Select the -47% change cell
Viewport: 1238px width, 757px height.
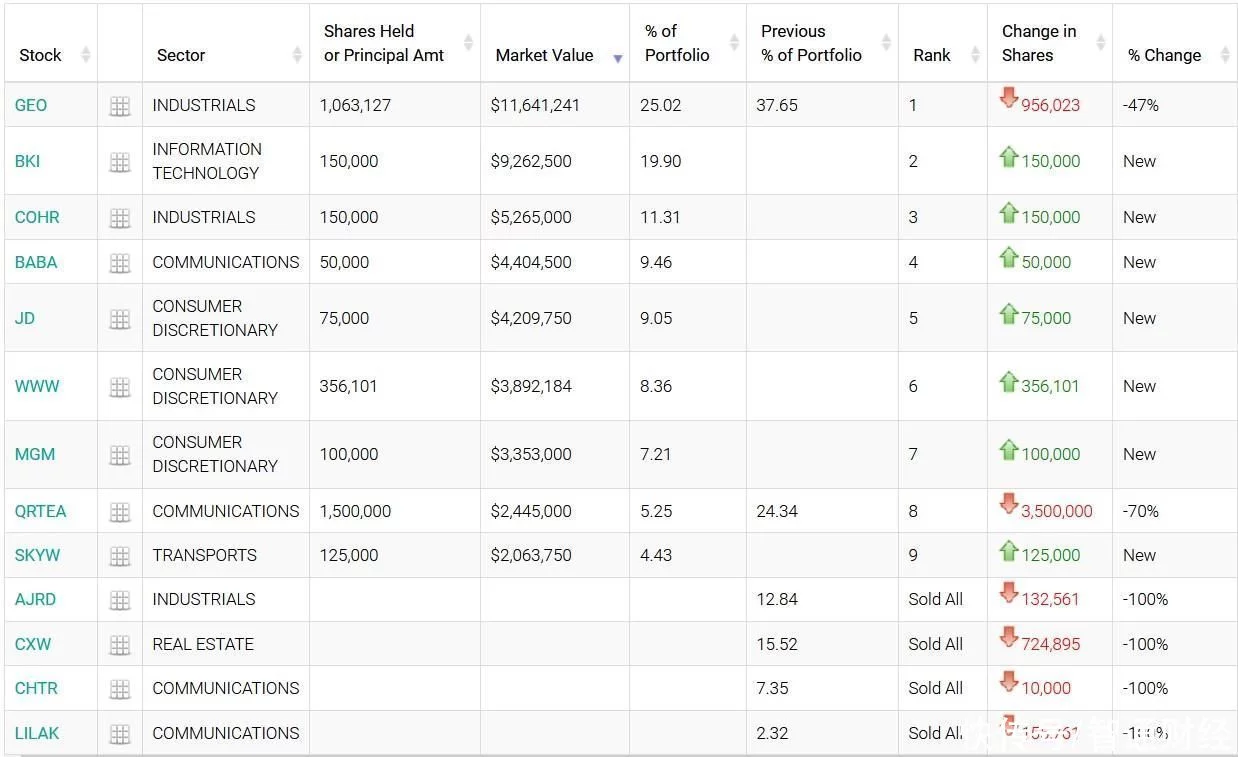(x=1175, y=106)
